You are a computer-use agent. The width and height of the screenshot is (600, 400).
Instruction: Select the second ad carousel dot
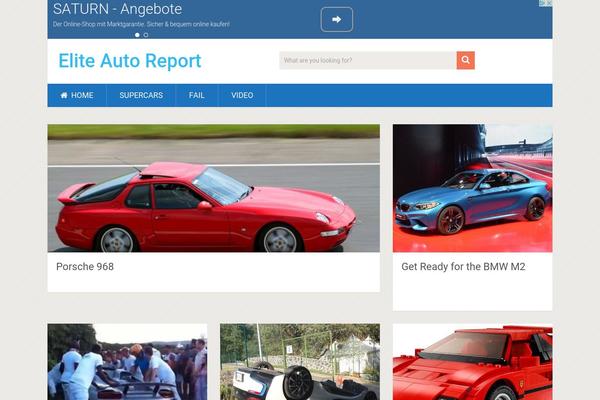coord(146,35)
